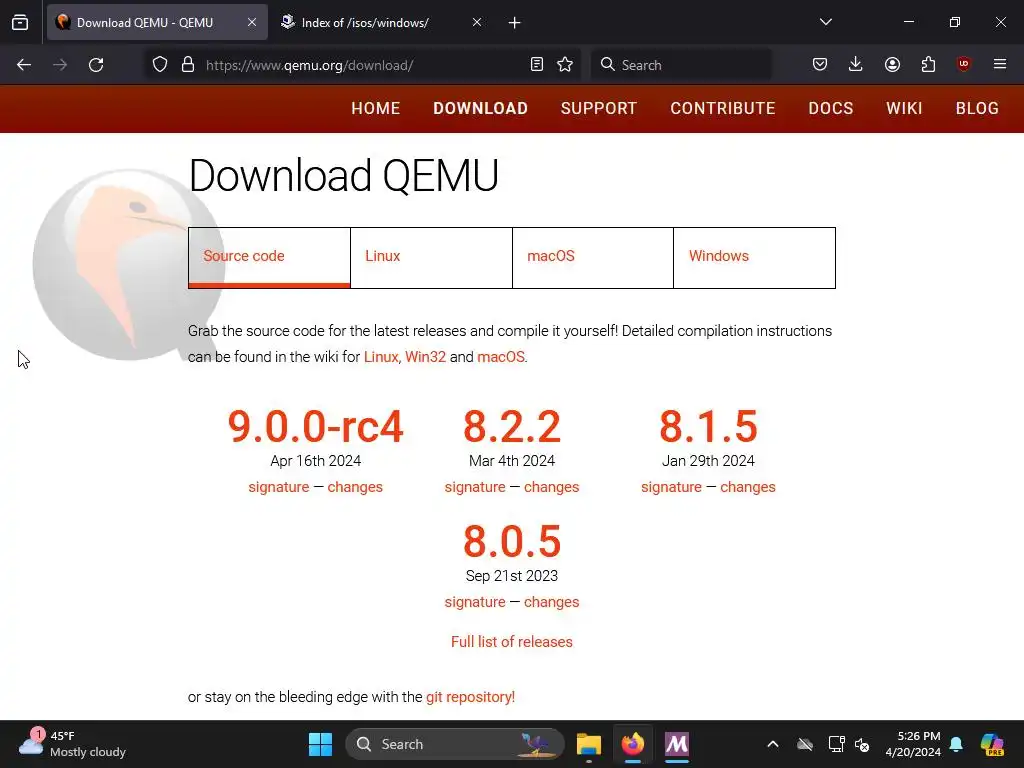The image size is (1024, 768).
Task: Expand the list all tabs dropdown
Action: pyautogui.click(x=826, y=22)
